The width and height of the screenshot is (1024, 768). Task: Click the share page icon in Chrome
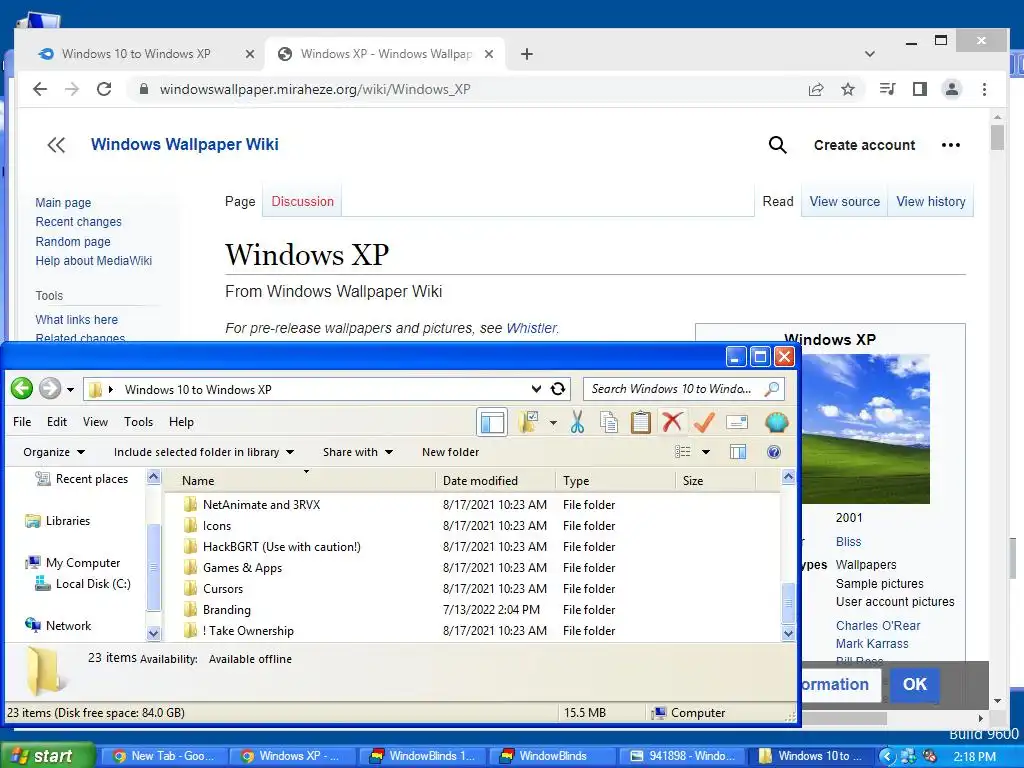click(x=816, y=89)
